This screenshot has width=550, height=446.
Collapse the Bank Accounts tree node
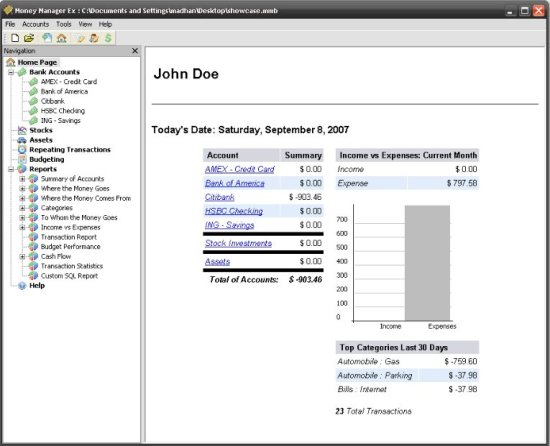pos(11,72)
